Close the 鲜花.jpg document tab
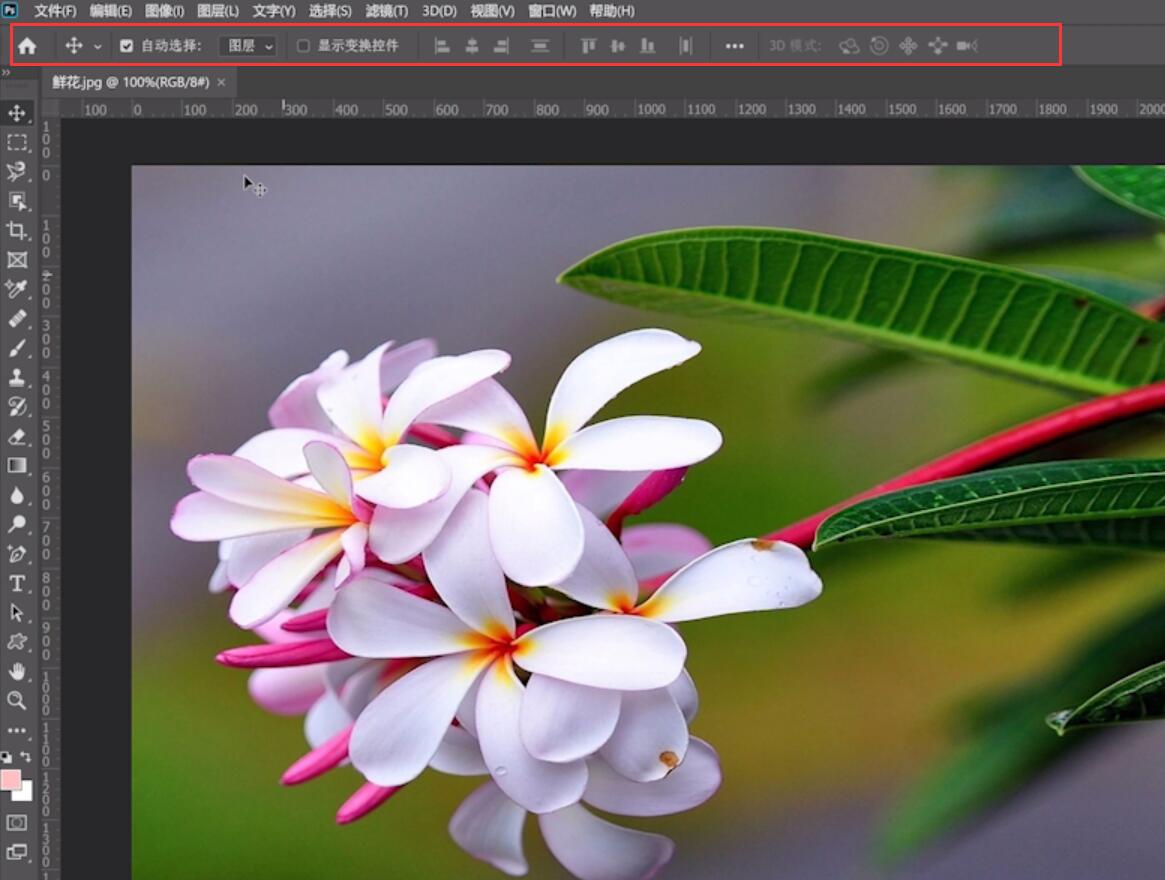The height and width of the screenshot is (880, 1165). tap(221, 82)
